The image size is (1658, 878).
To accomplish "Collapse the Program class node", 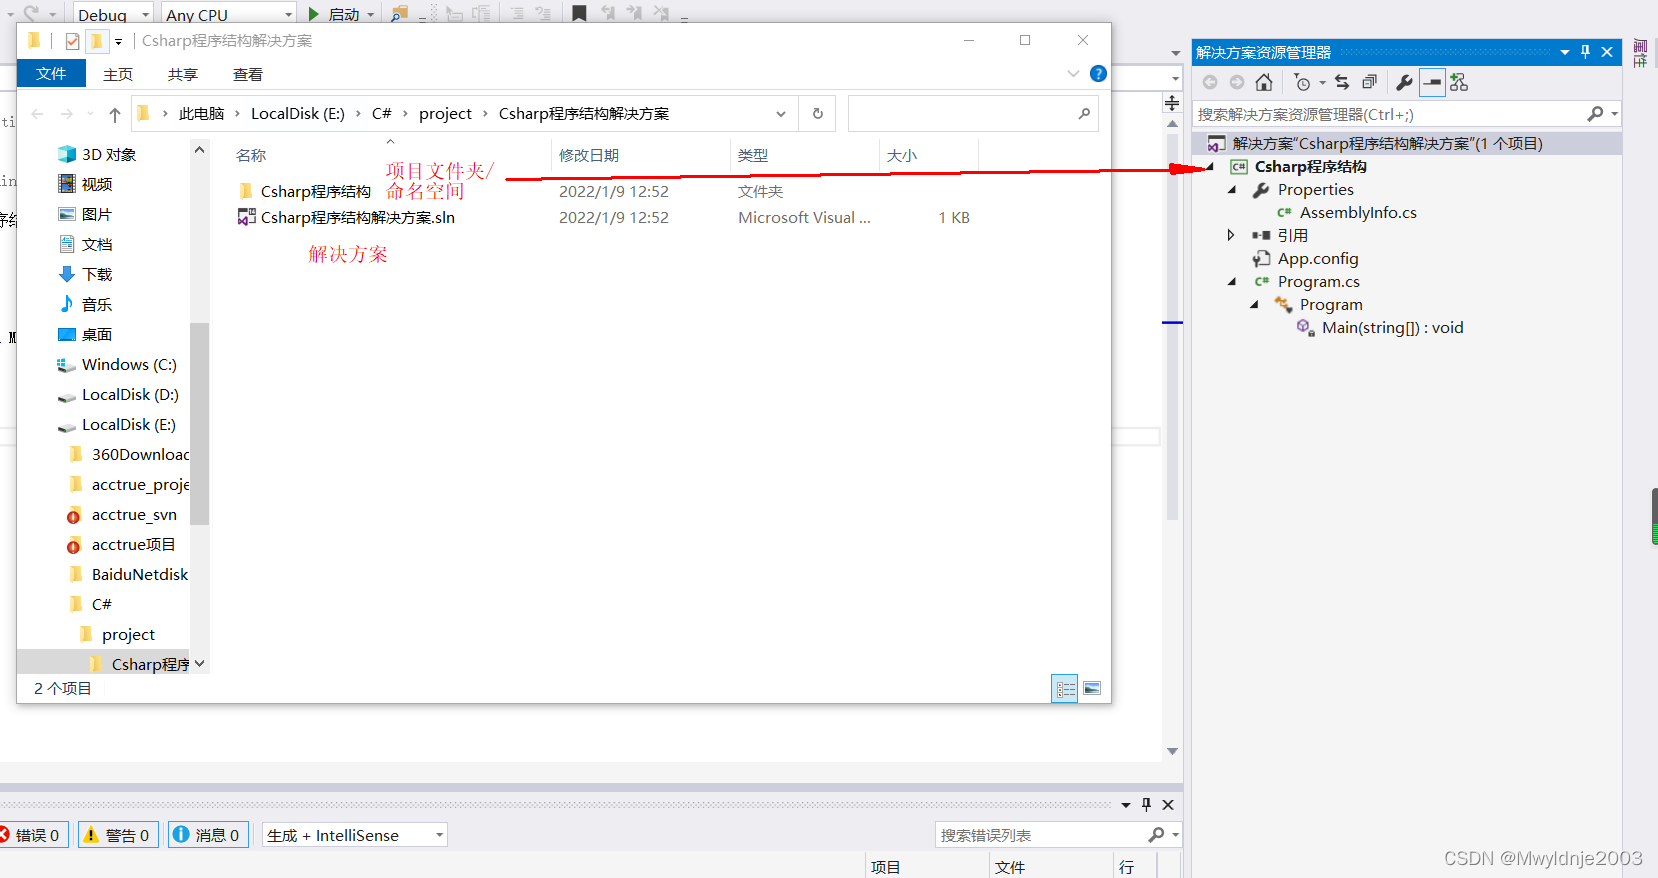I will coord(1254,305).
